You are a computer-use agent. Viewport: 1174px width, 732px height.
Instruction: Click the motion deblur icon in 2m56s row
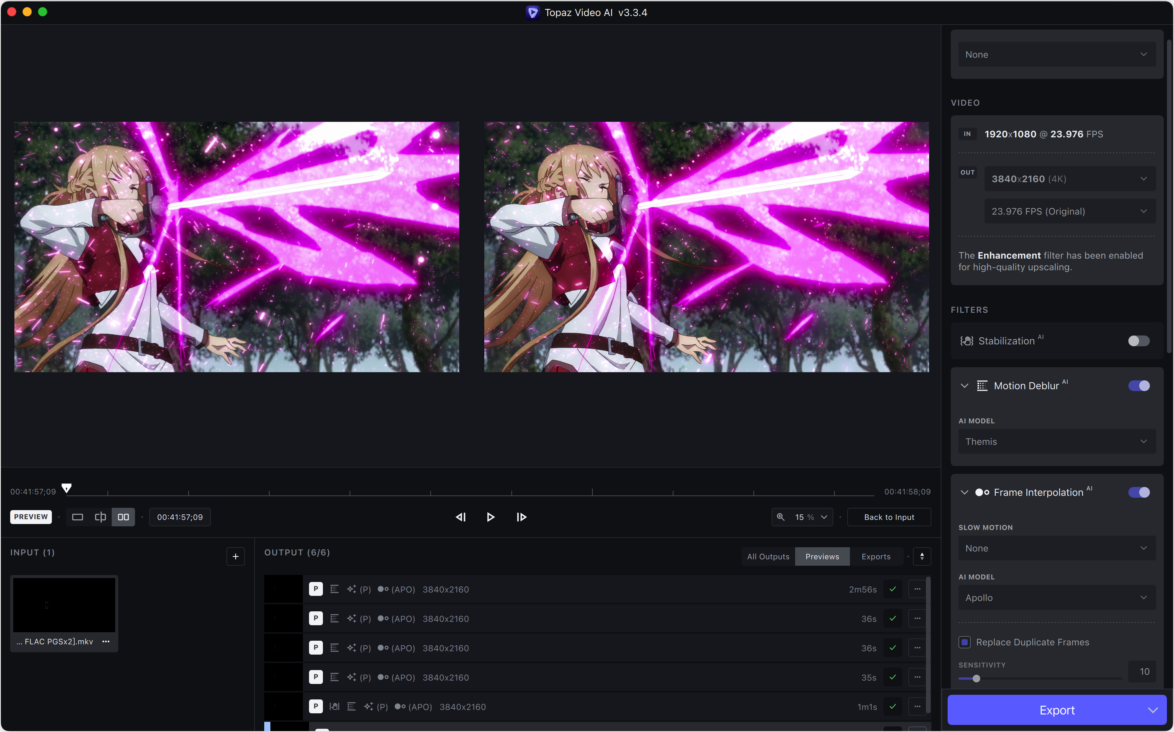[x=335, y=590]
